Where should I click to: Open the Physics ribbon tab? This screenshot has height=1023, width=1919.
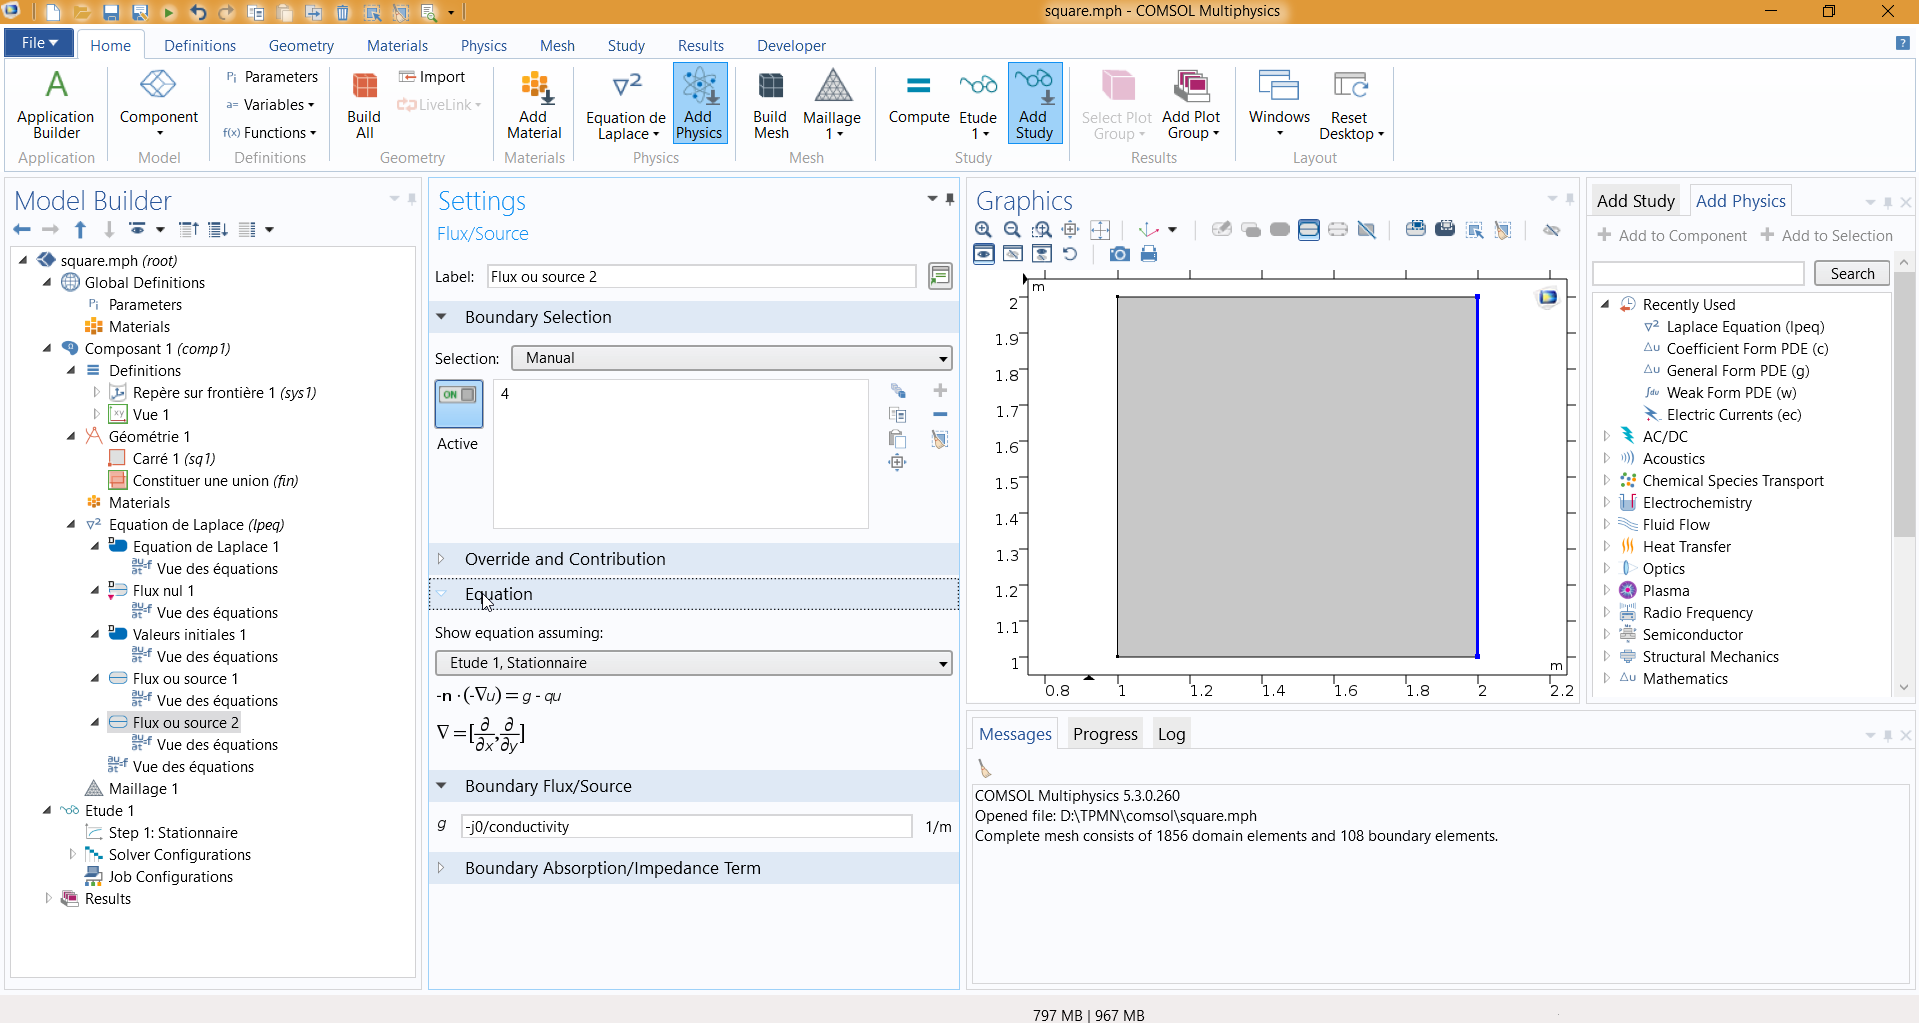coord(483,46)
